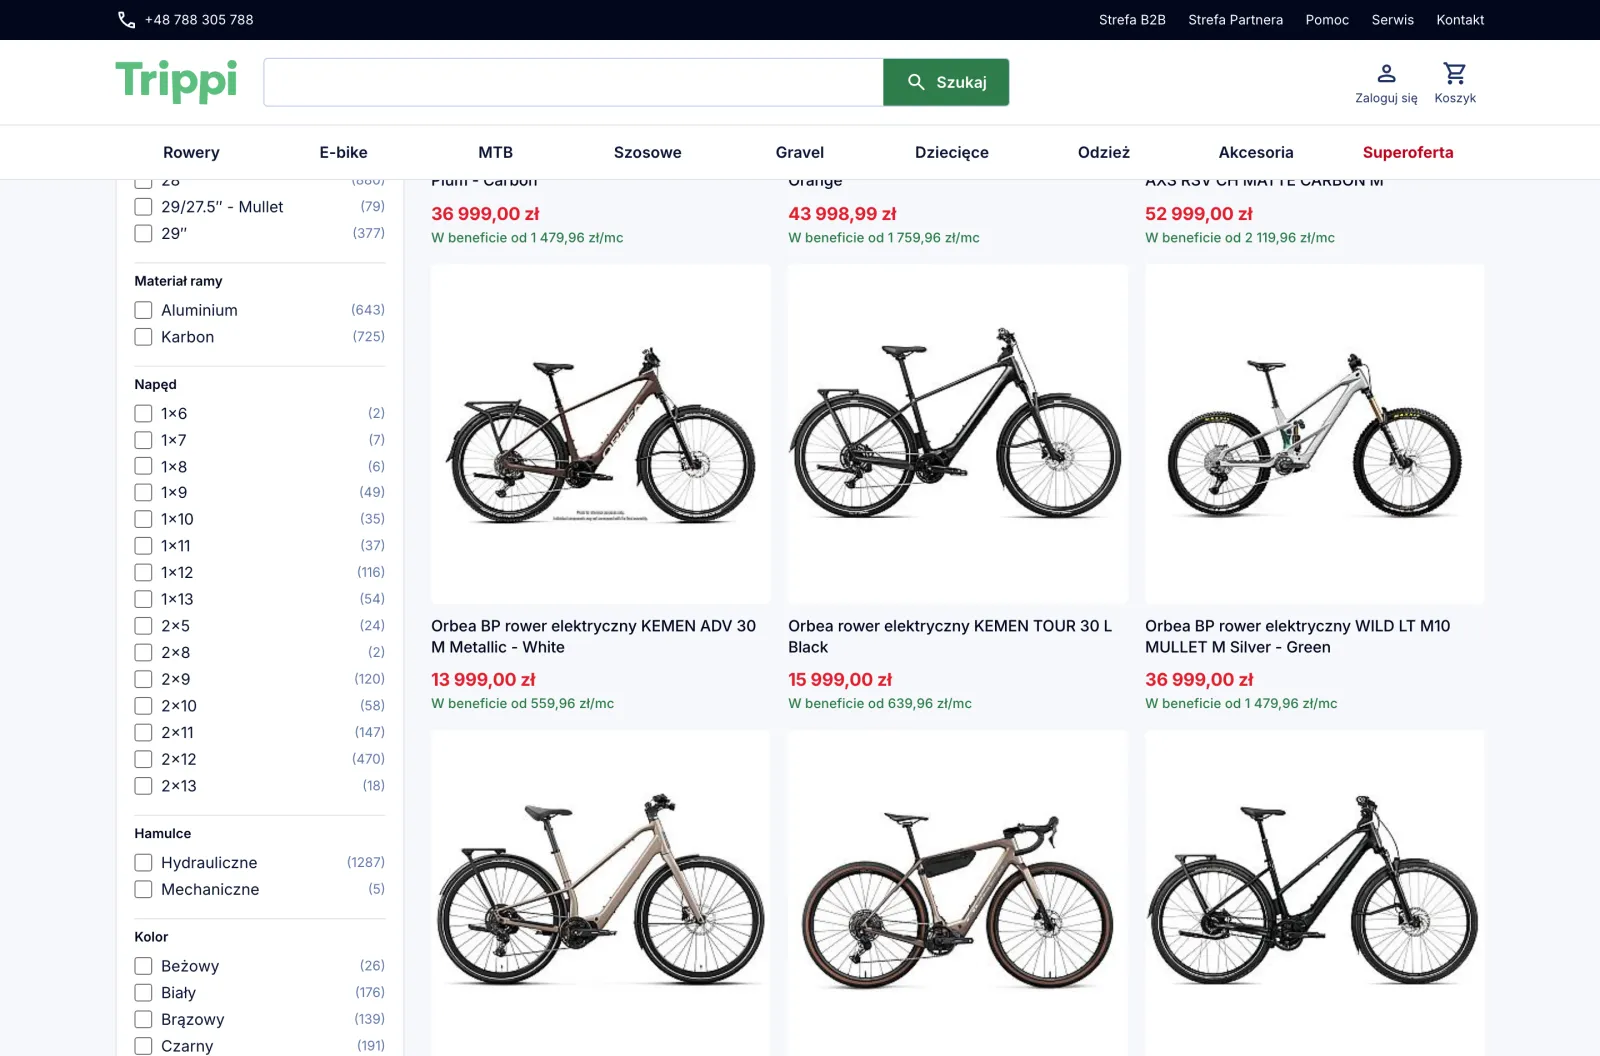Go to Gravel category
This screenshot has width=1600, height=1056.
800,152
